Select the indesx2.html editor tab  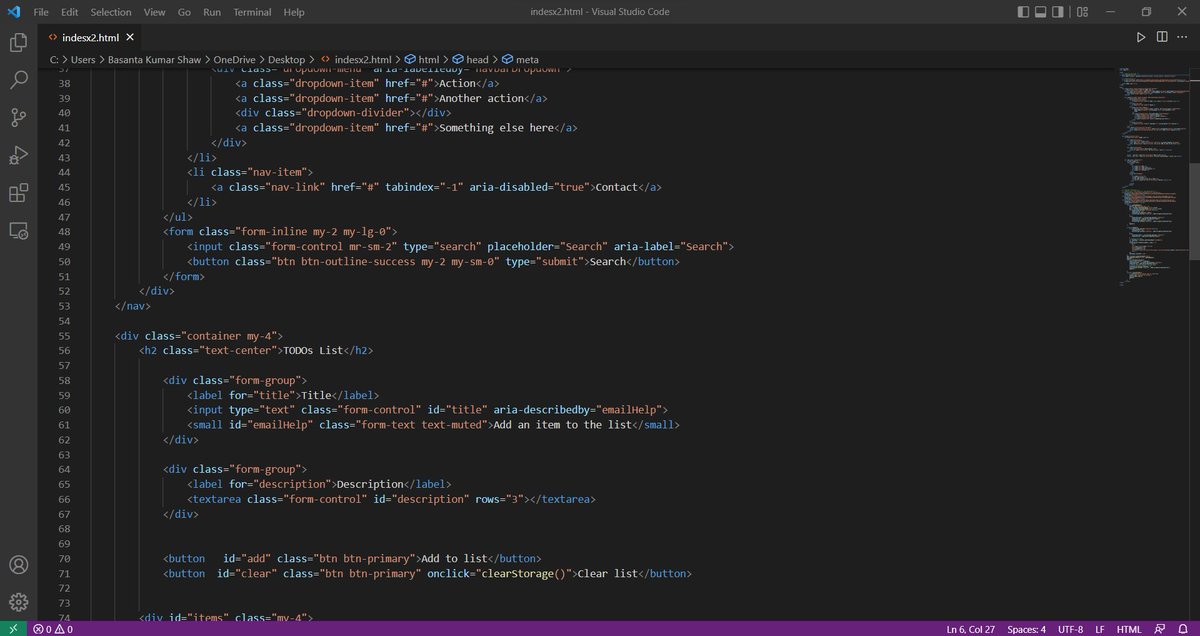pos(91,37)
